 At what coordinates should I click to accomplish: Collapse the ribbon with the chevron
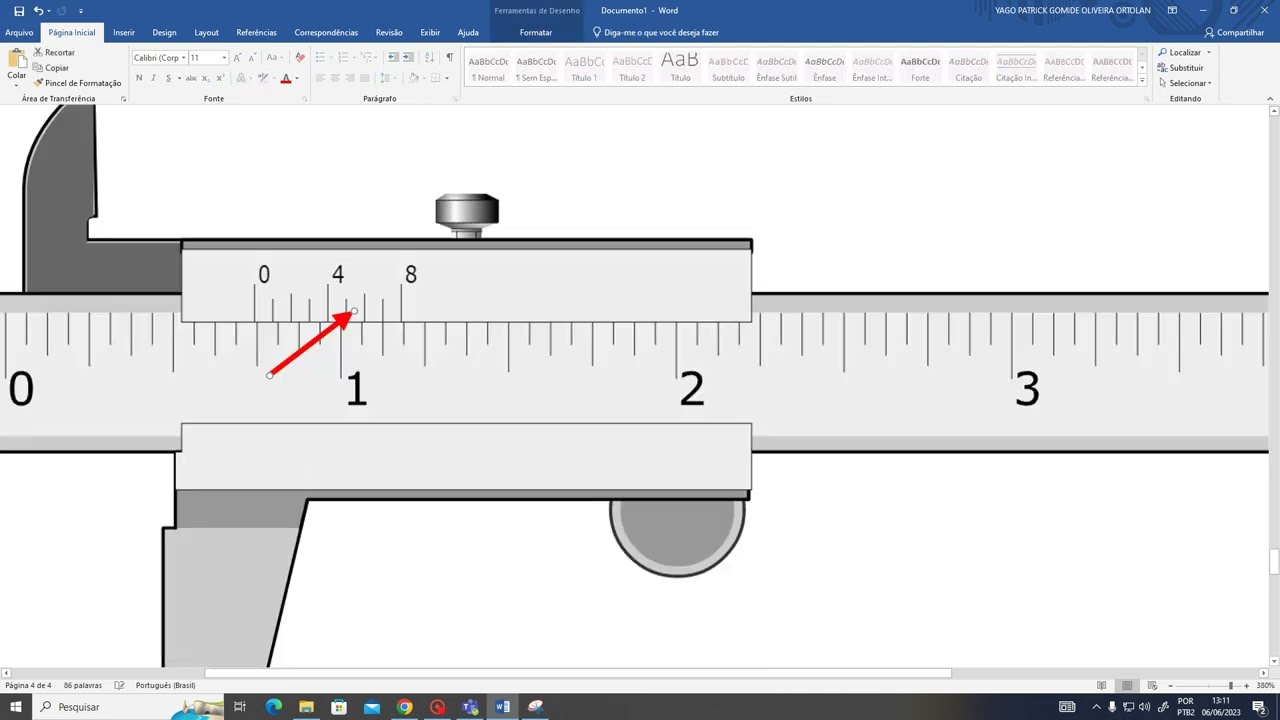[x=1270, y=99]
